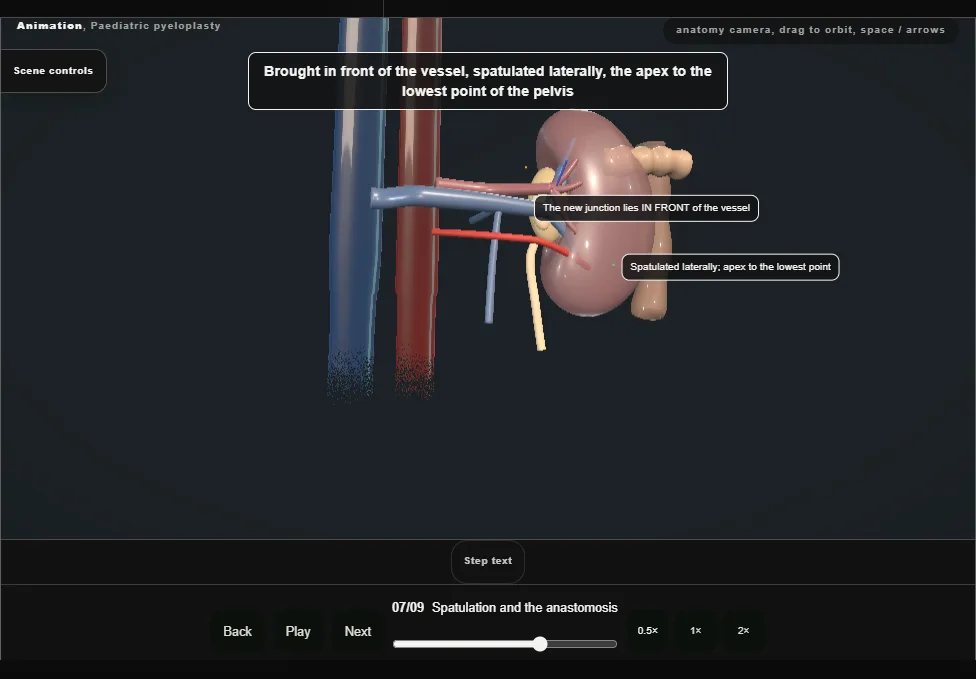Click the 'anatomy camera, drag to orbit' hint
The width and height of the screenshot is (976, 679).
point(810,30)
